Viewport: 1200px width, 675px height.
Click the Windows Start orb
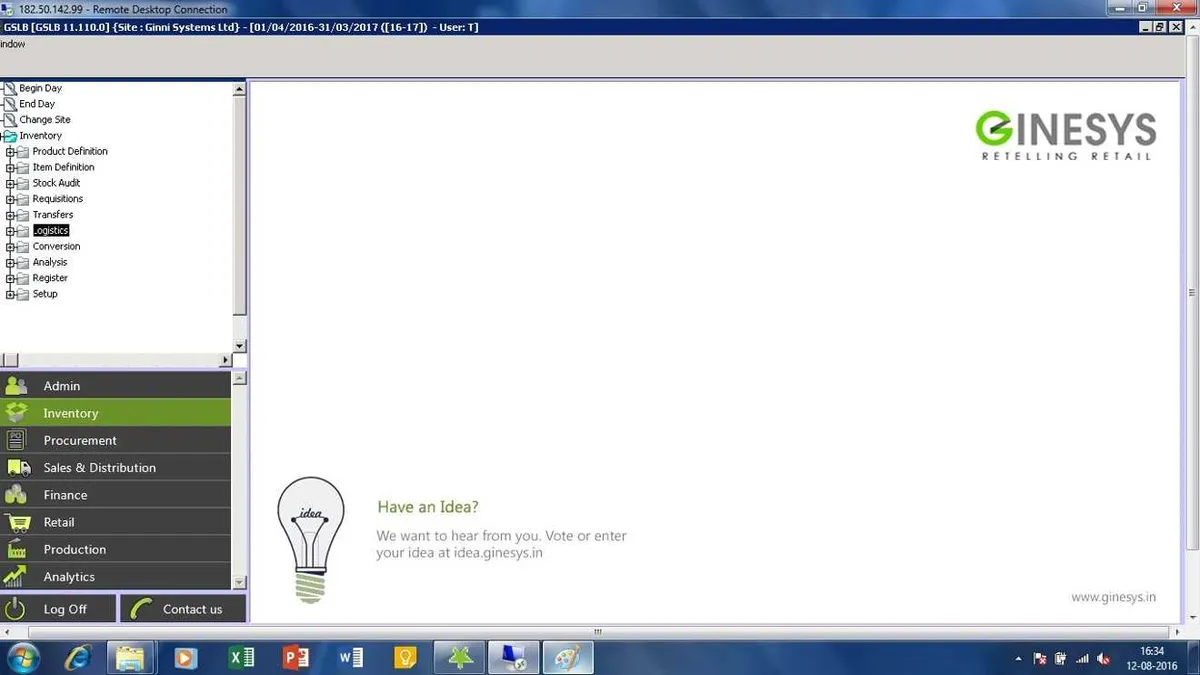pos(22,658)
